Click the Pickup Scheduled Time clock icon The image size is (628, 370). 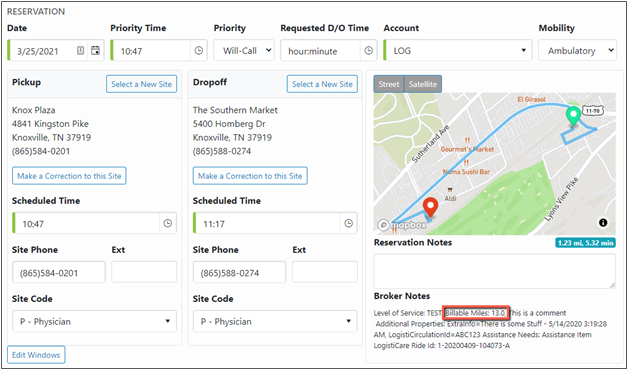click(168, 223)
